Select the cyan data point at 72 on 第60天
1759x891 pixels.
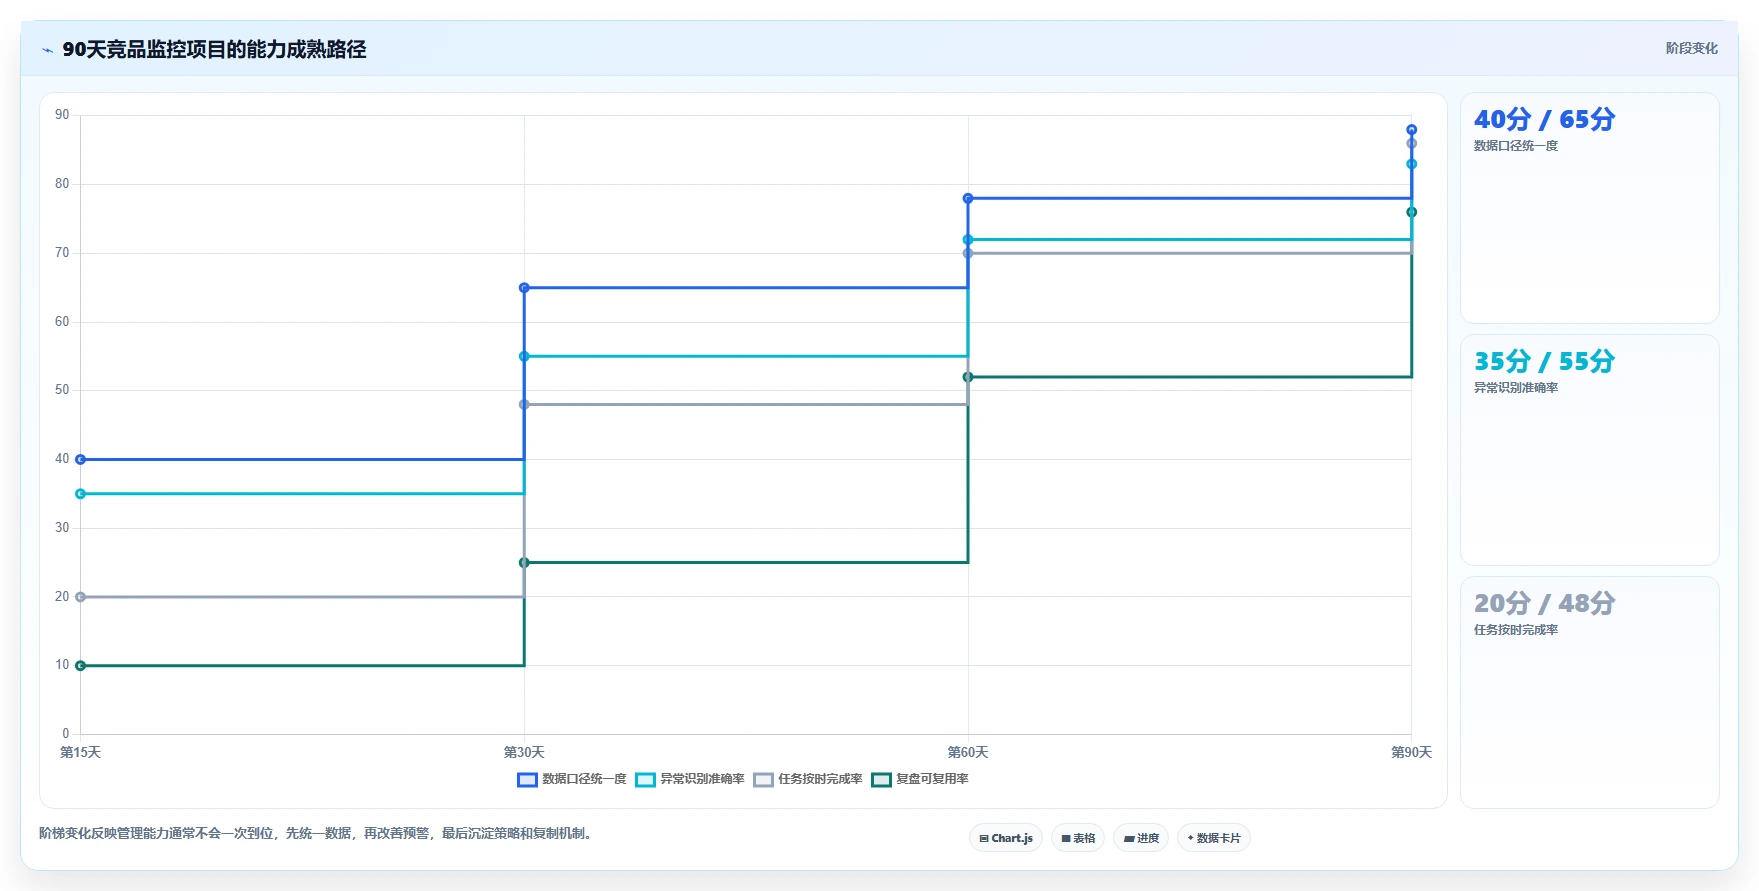(968, 240)
